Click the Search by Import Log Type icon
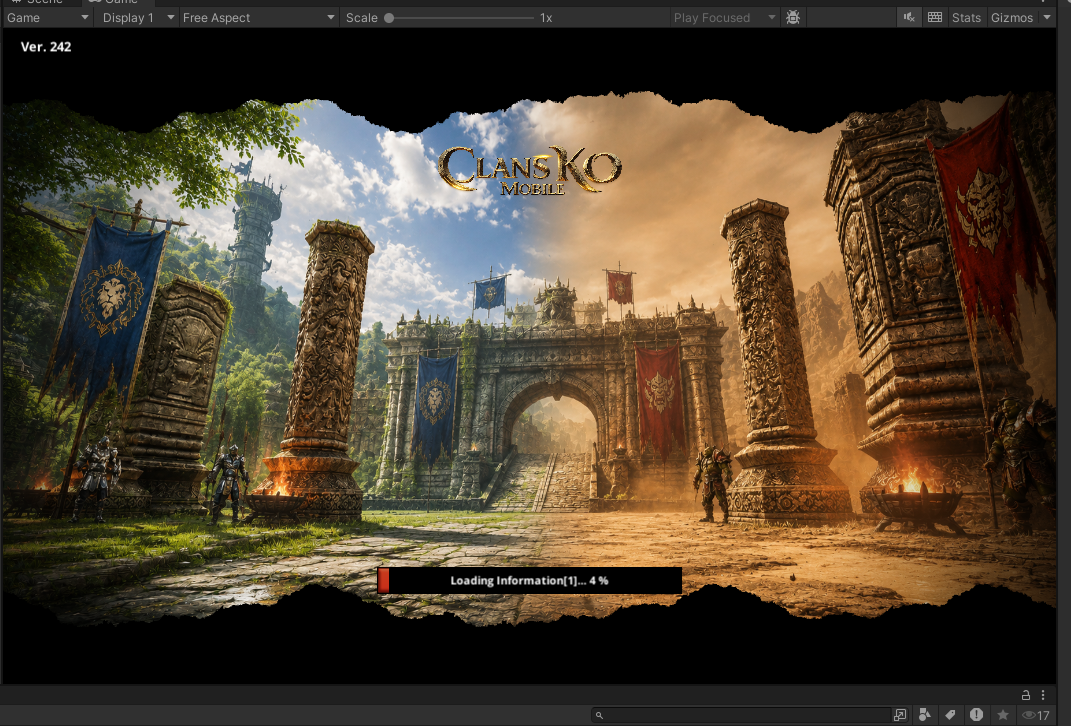 [976, 715]
